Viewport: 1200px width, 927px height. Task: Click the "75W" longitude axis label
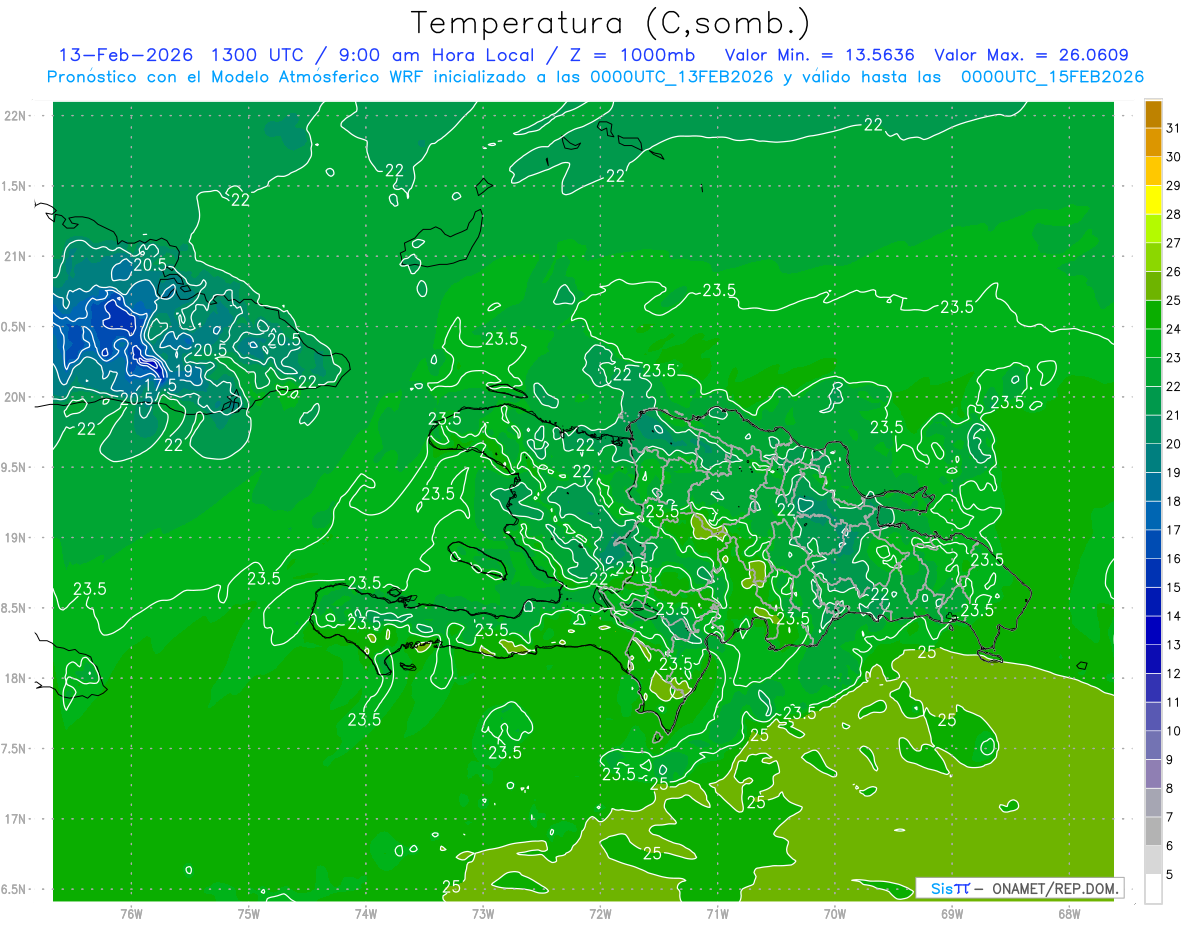click(249, 913)
